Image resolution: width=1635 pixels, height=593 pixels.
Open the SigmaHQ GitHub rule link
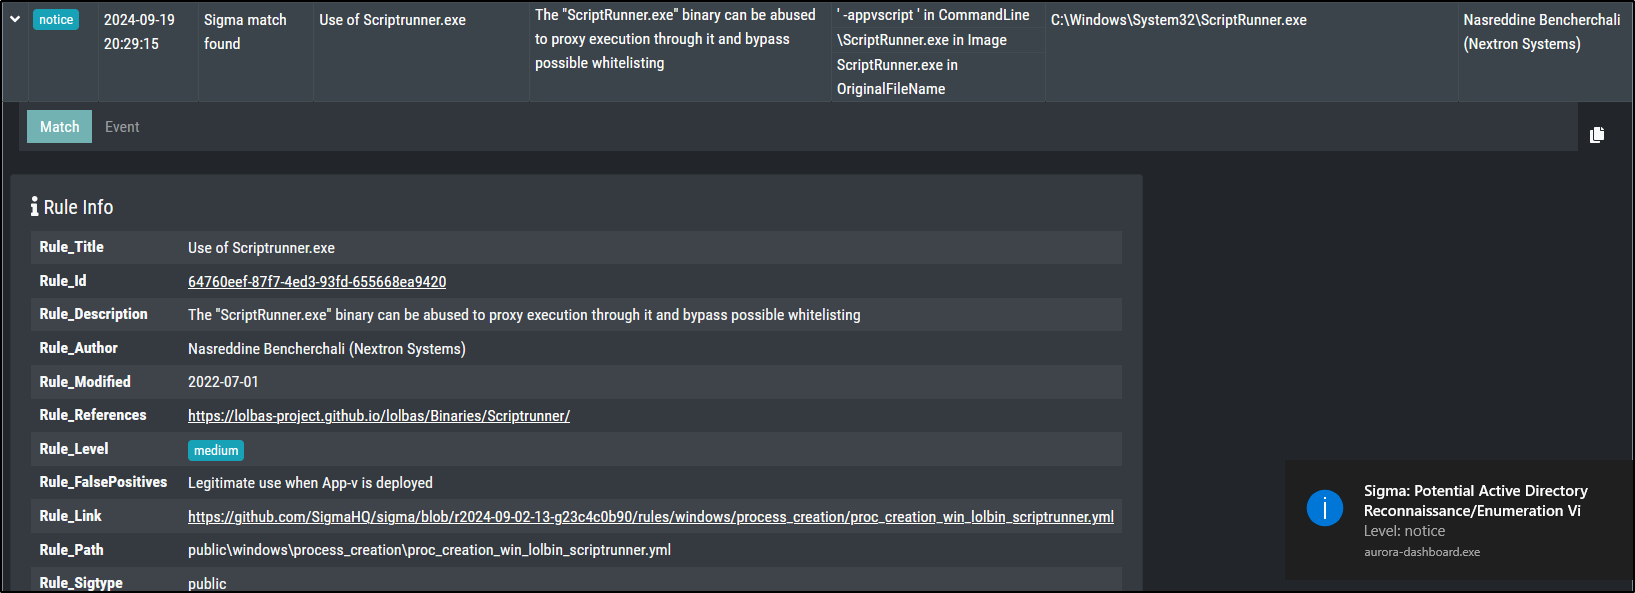click(650, 517)
